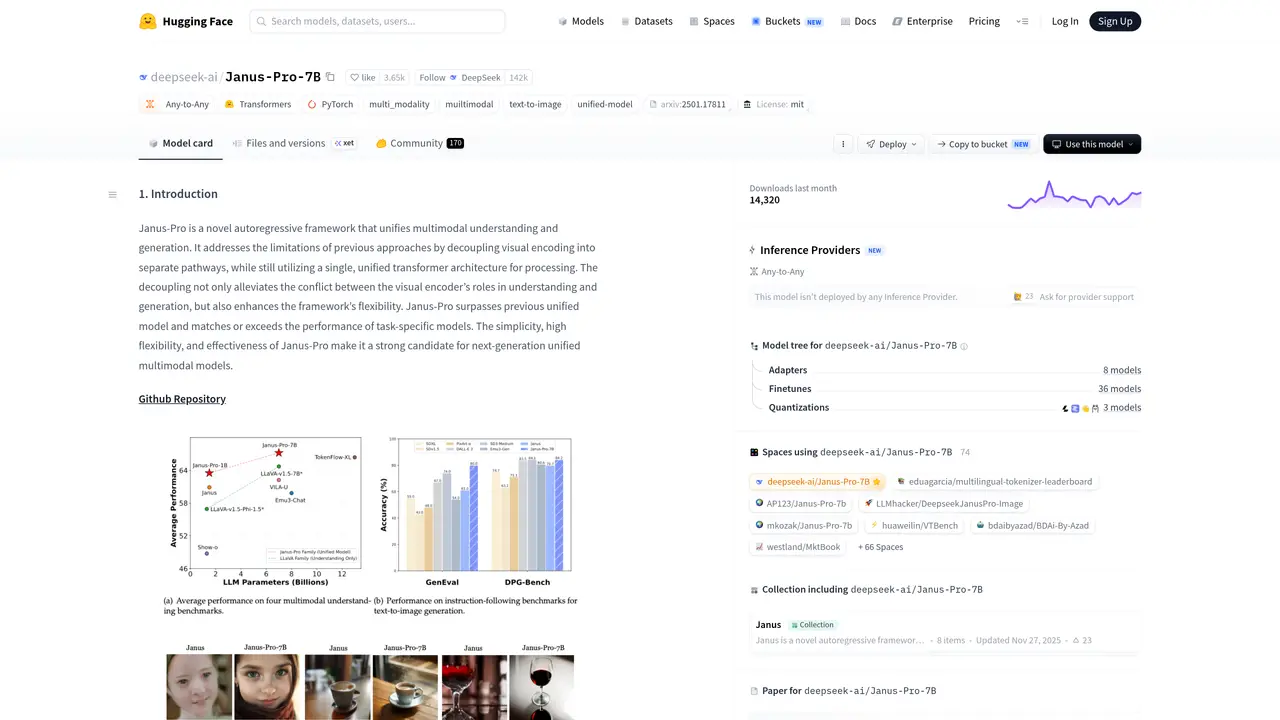Screen dimensions: 1280x720
Task: Focus the search models, datasets, users field
Action: coord(377,21)
